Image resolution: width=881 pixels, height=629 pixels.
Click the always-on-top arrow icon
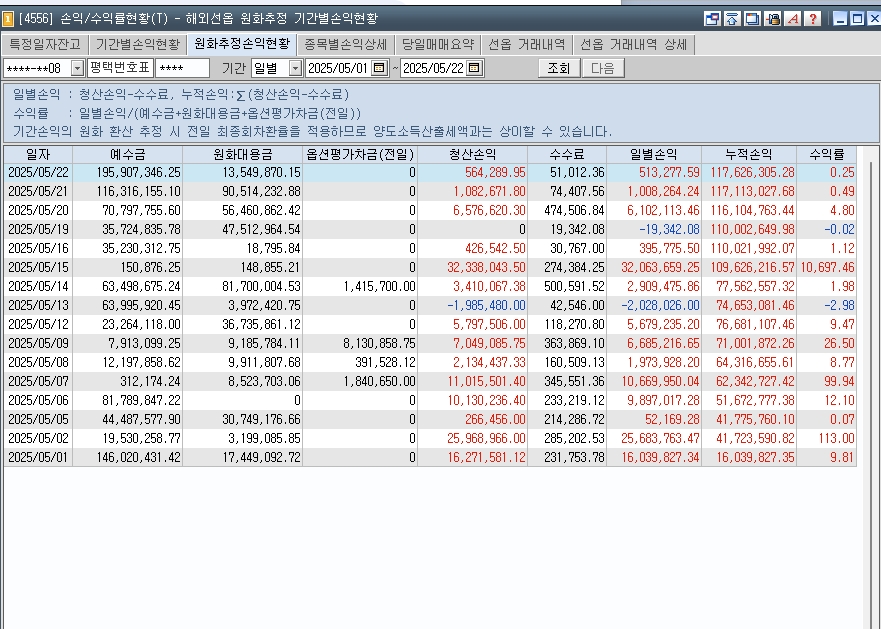pos(732,19)
